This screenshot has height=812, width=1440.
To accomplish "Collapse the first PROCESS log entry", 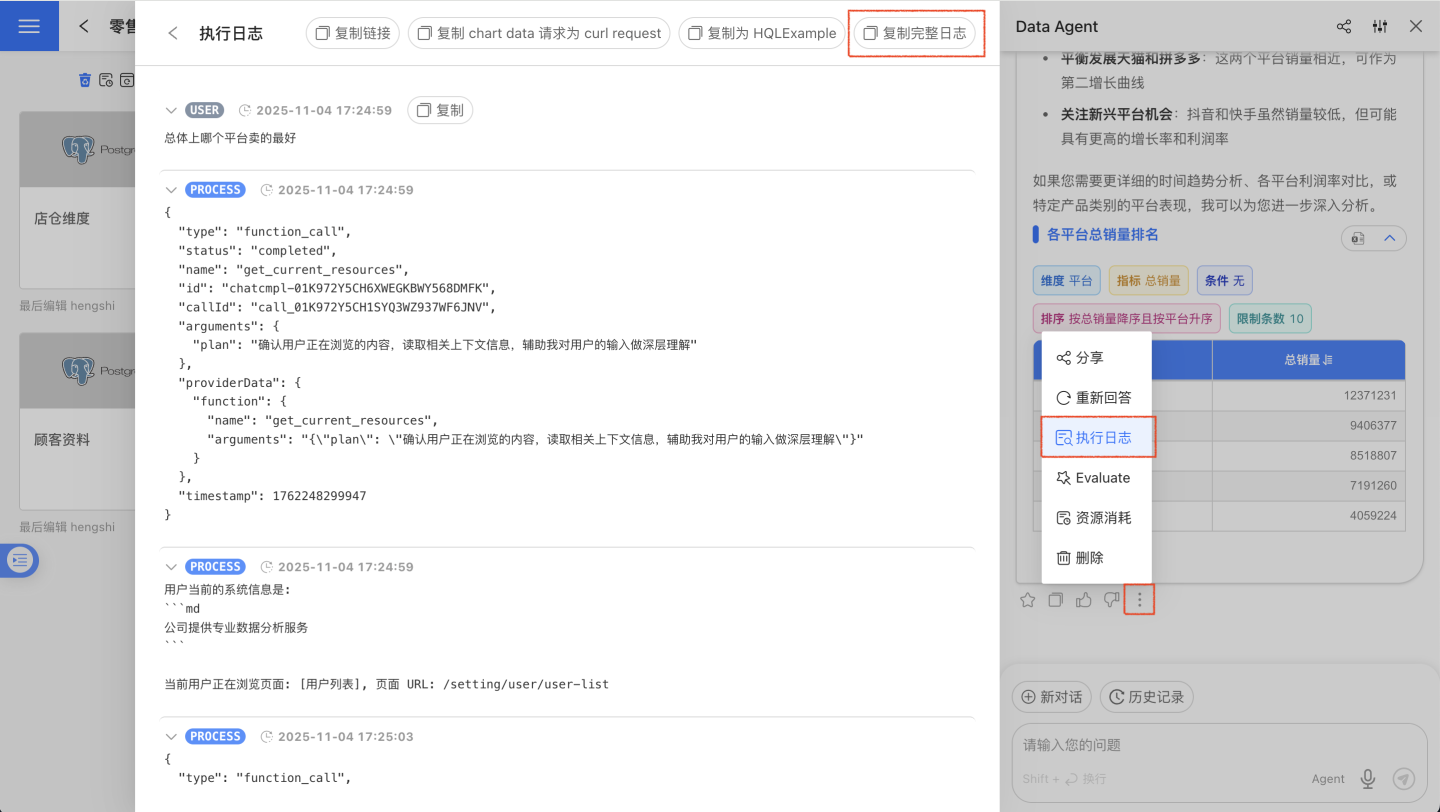I will pos(171,190).
